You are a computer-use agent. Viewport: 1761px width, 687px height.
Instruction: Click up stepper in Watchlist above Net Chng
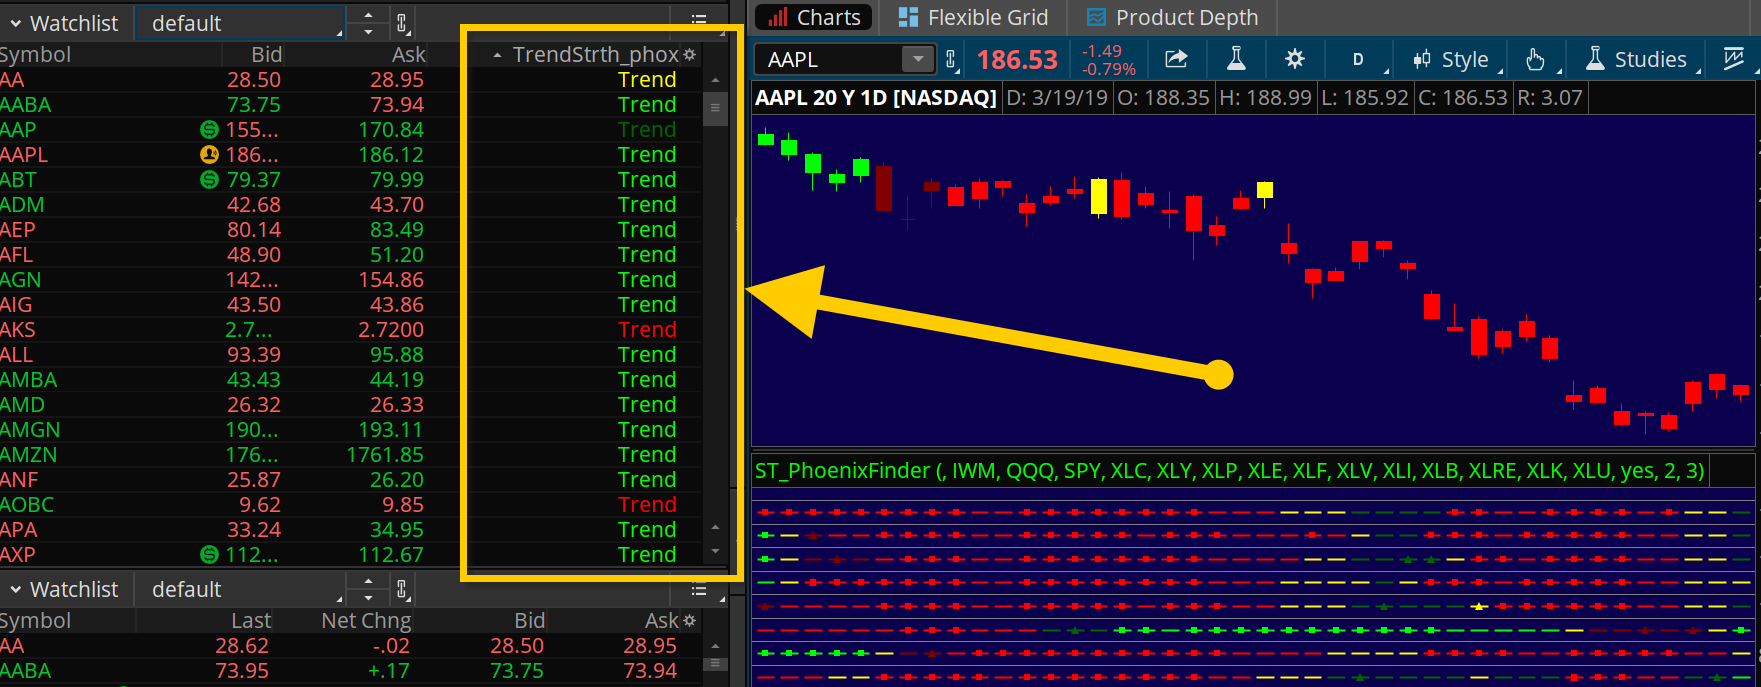pos(368,581)
